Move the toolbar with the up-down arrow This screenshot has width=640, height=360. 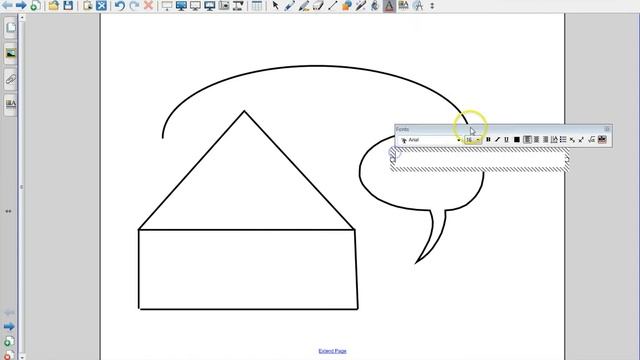click(432, 6)
